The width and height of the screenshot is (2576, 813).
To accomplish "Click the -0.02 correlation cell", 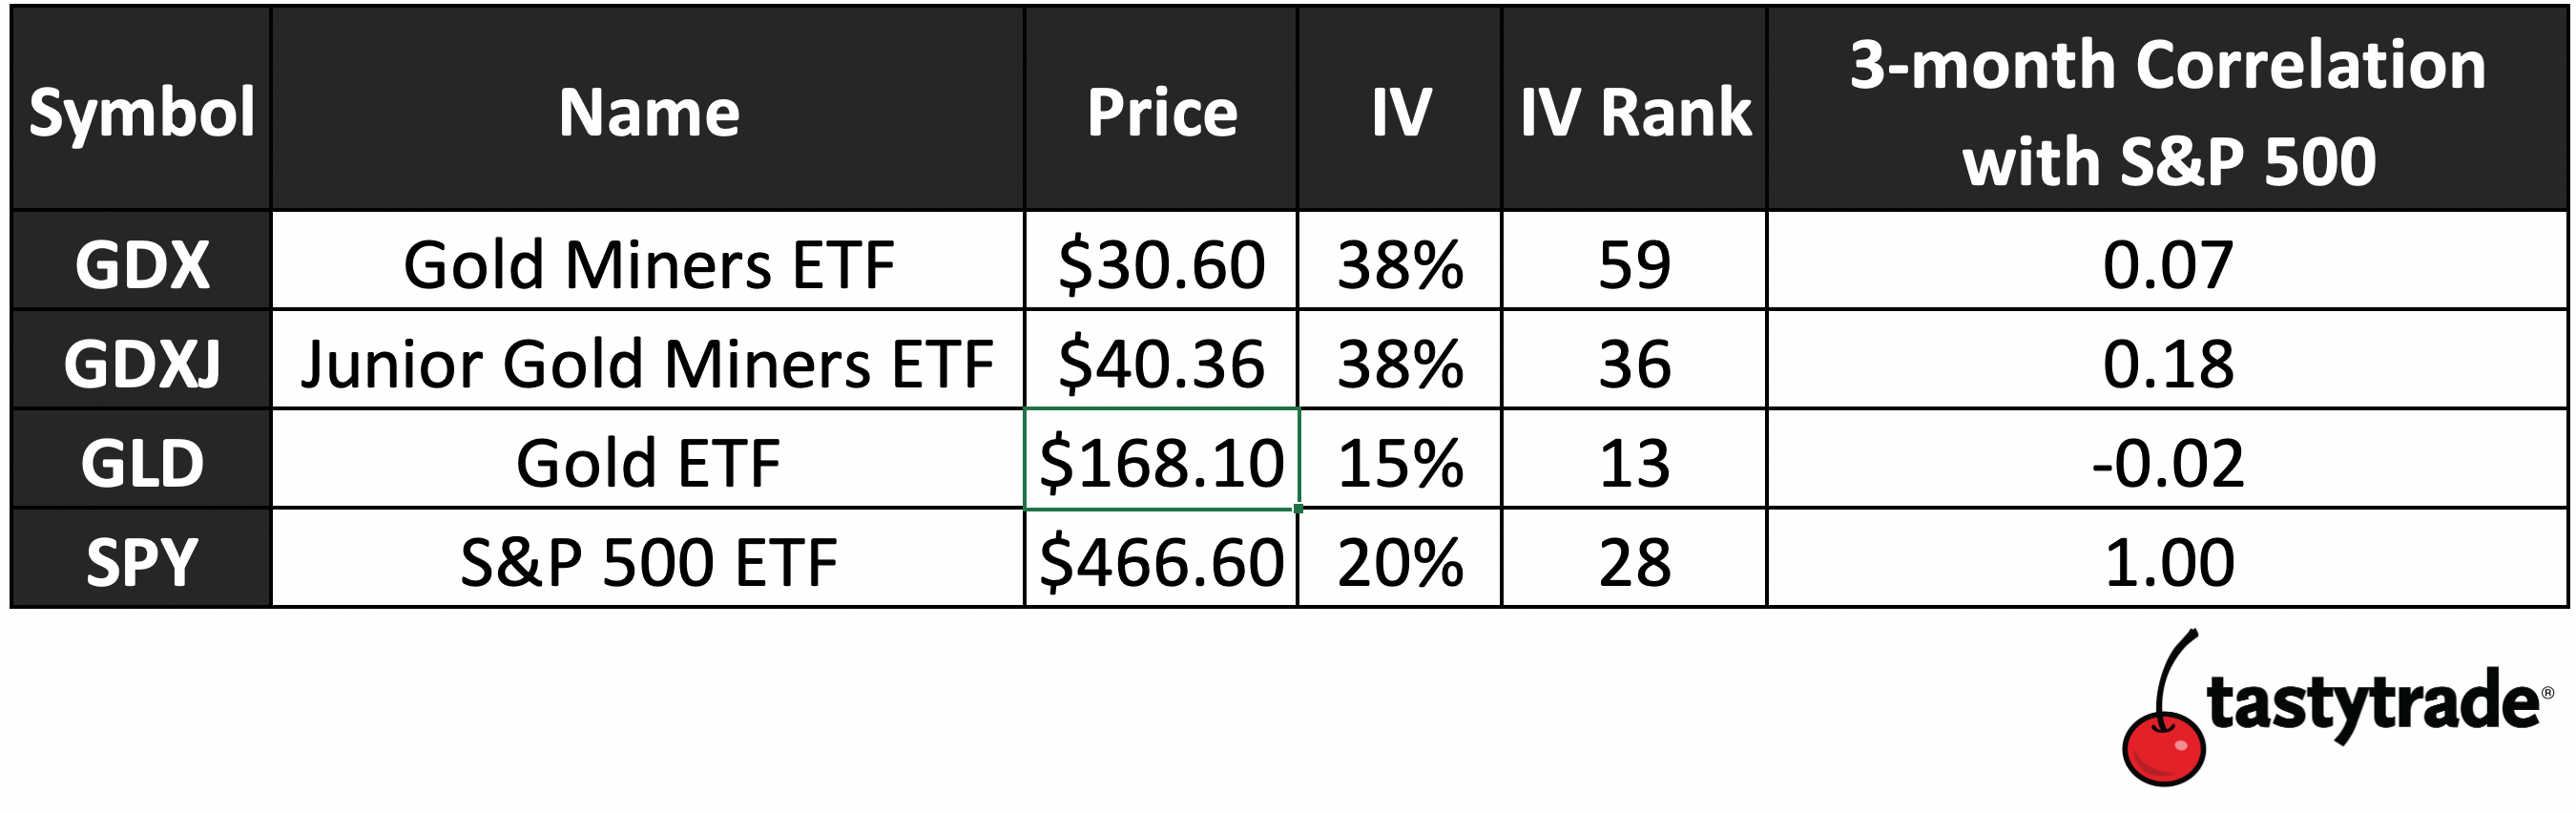I will [x=2167, y=459].
